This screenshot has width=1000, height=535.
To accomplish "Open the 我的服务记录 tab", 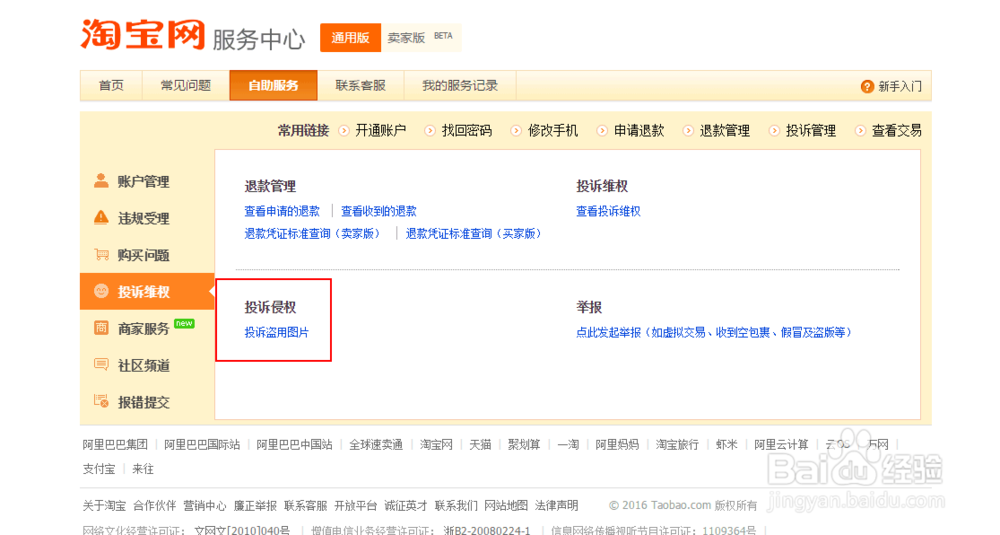I will tap(460, 85).
